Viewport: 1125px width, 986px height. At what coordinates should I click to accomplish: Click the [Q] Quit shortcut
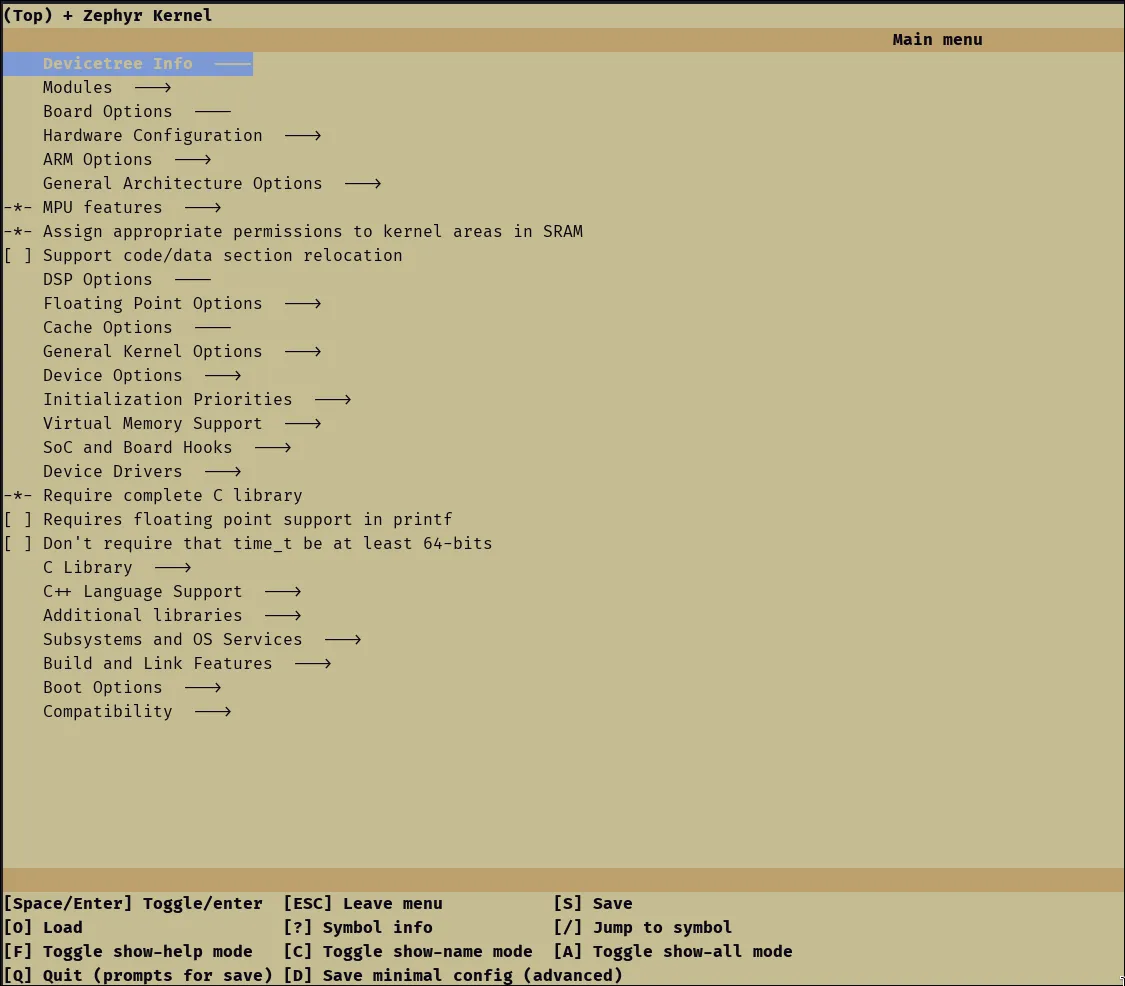coord(137,976)
